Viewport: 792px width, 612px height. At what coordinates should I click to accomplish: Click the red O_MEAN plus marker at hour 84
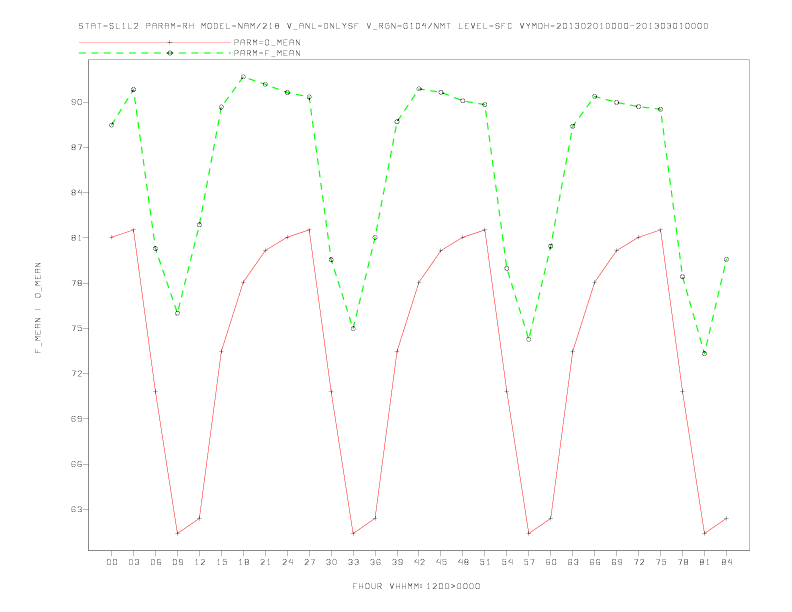pyautogui.click(x=727, y=518)
